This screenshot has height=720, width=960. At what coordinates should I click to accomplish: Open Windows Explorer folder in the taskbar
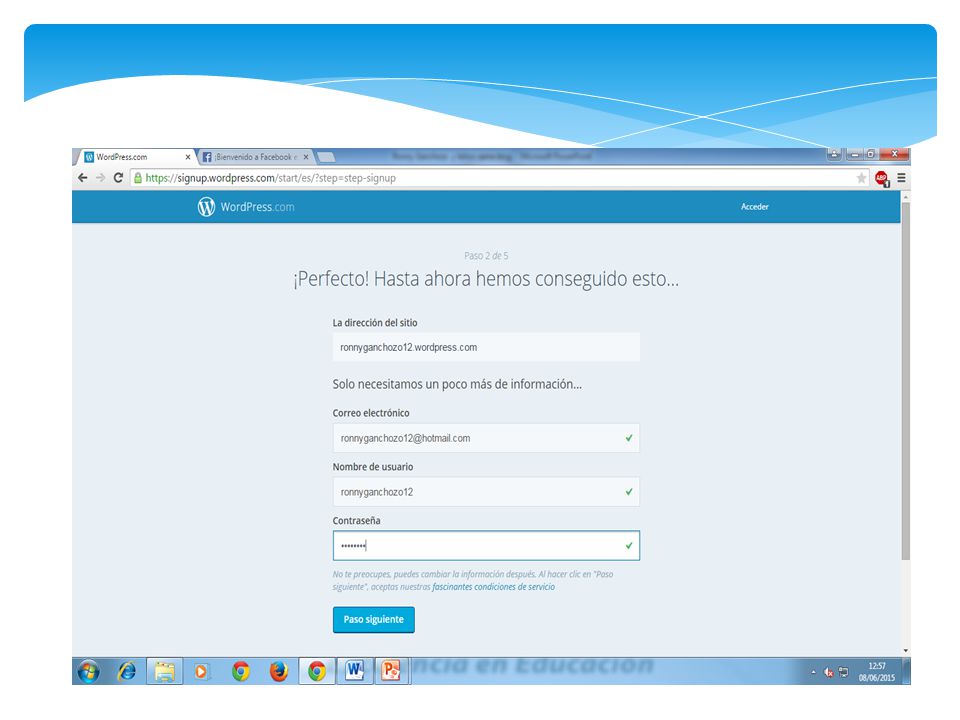(x=165, y=672)
